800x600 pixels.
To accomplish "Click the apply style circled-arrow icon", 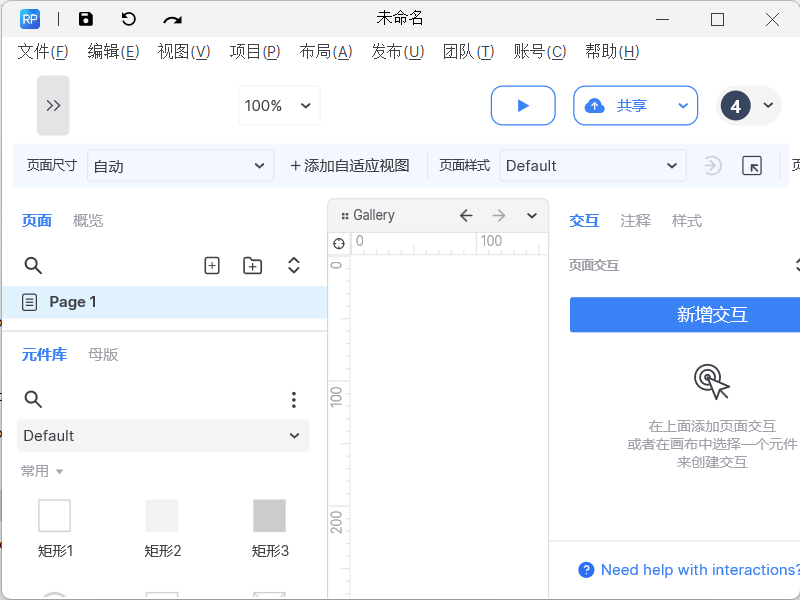I will [x=712, y=166].
